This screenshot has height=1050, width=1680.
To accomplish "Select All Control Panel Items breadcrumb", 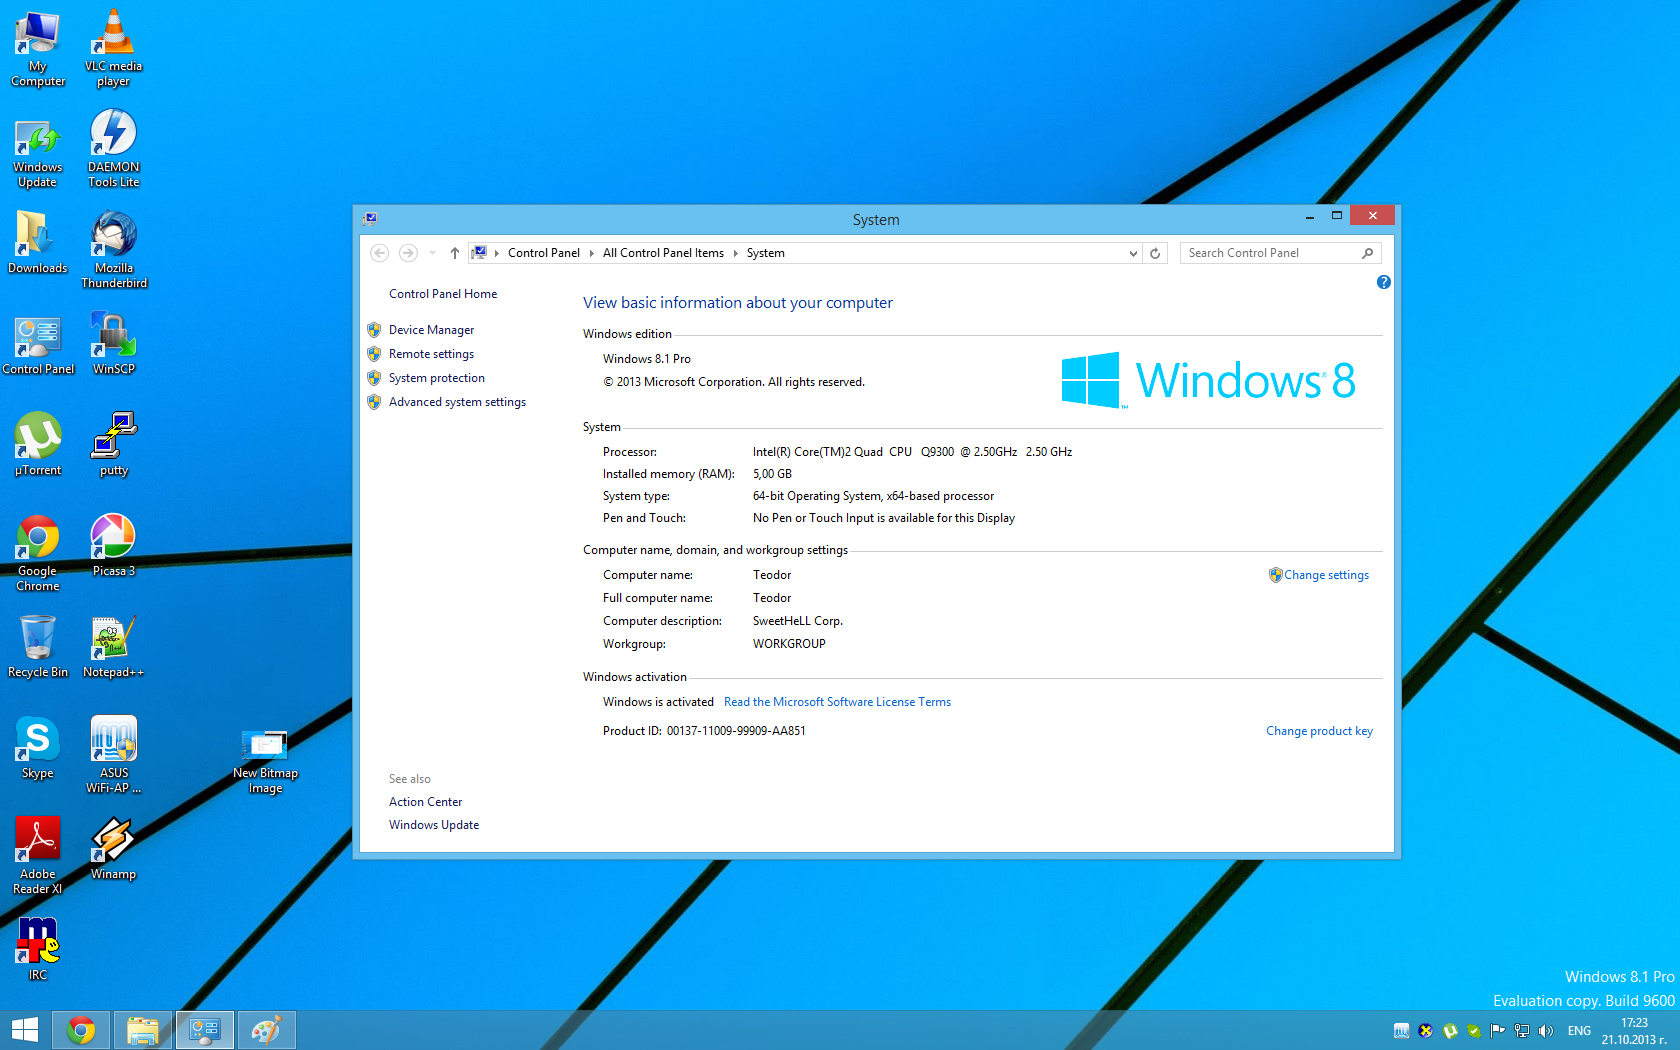I will pyautogui.click(x=663, y=253).
